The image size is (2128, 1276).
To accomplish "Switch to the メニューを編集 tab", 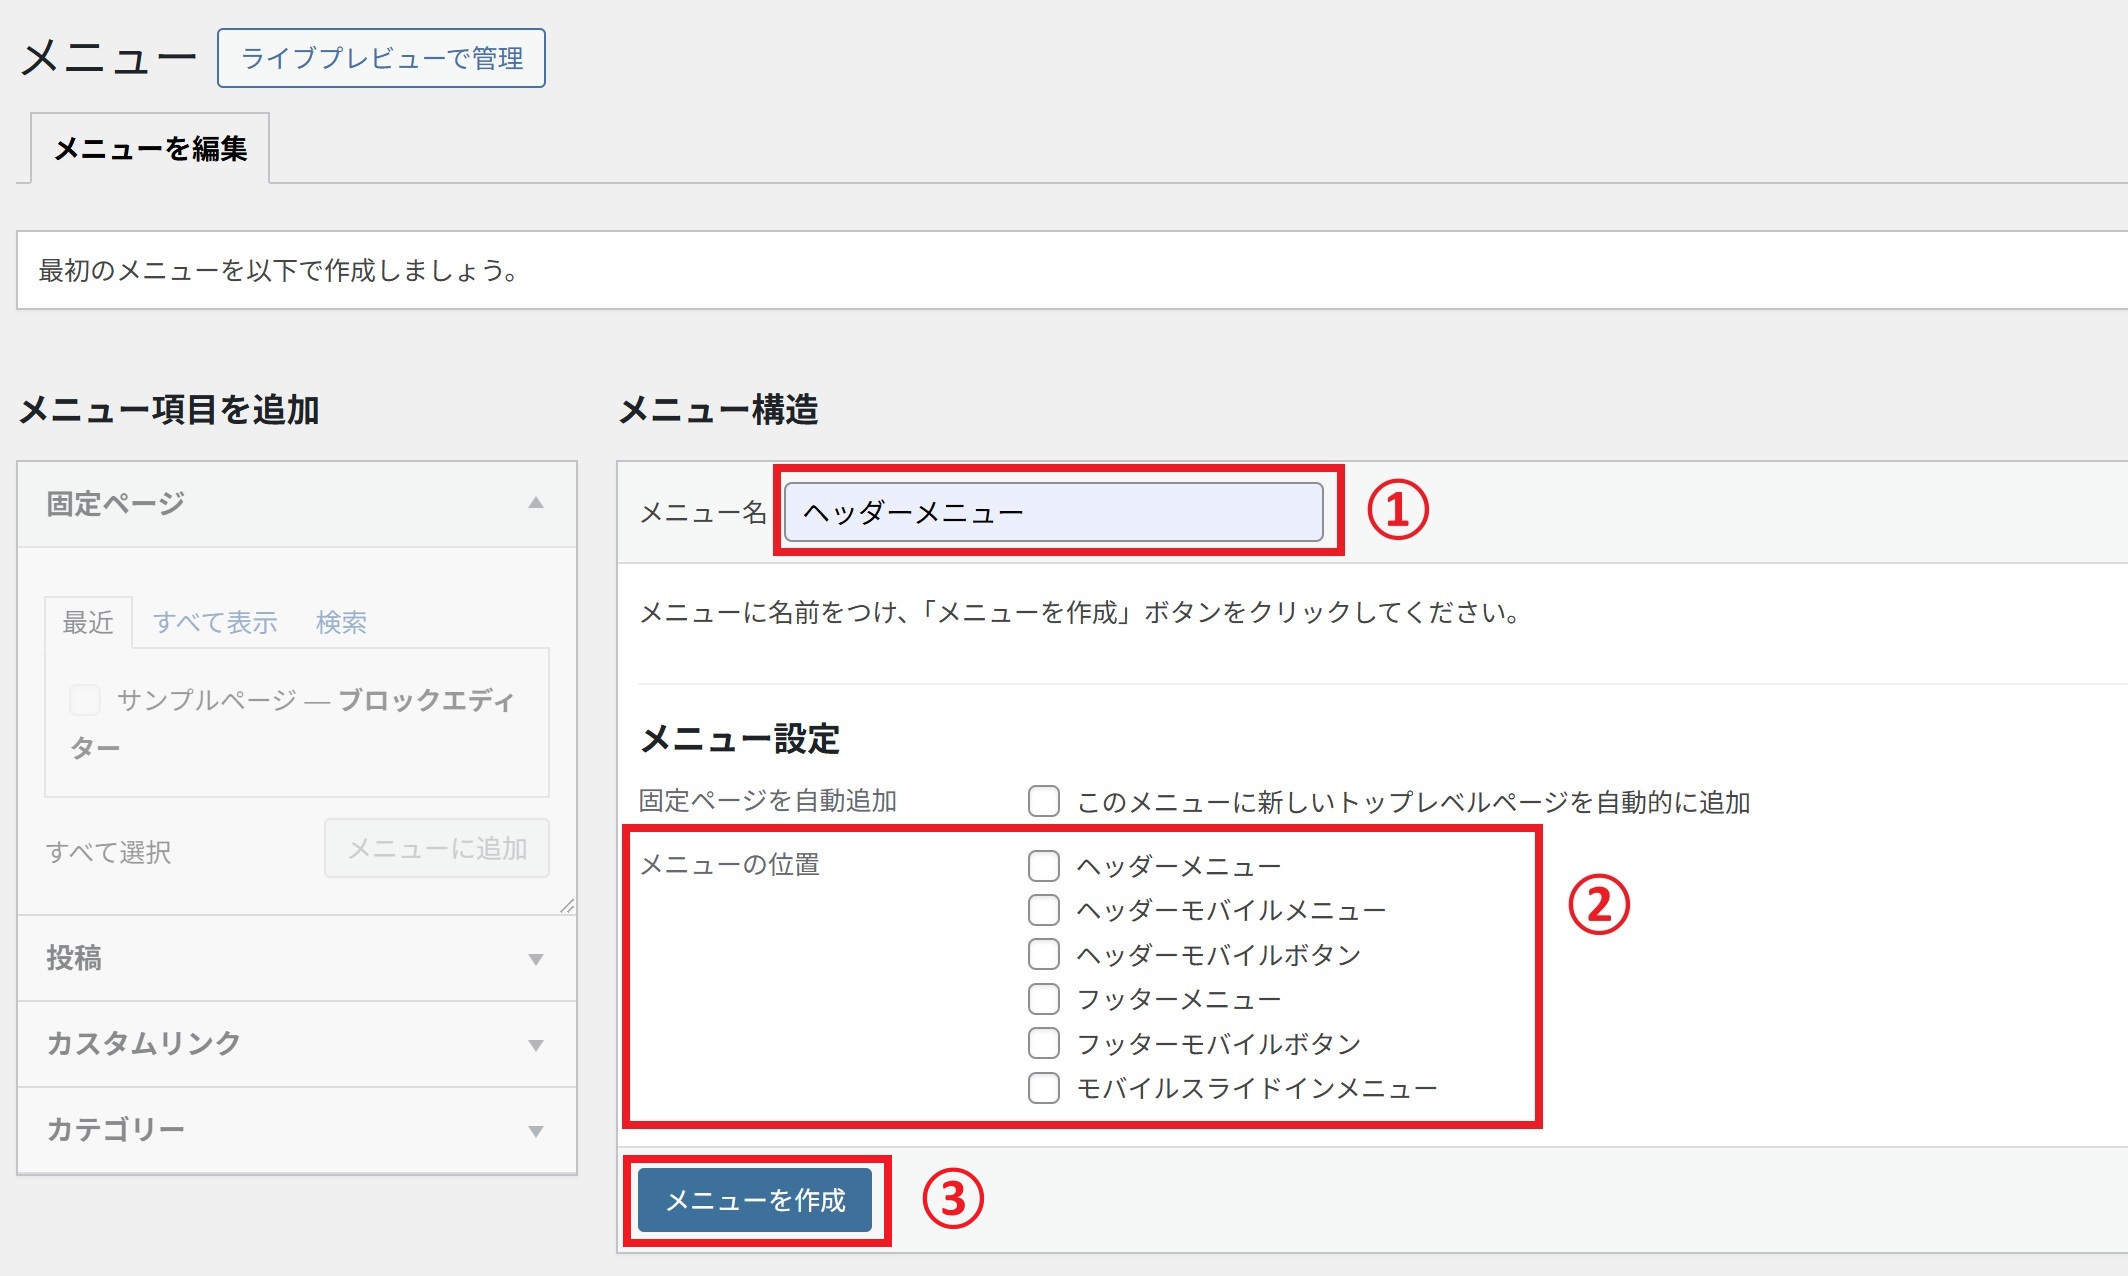I will coord(150,149).
